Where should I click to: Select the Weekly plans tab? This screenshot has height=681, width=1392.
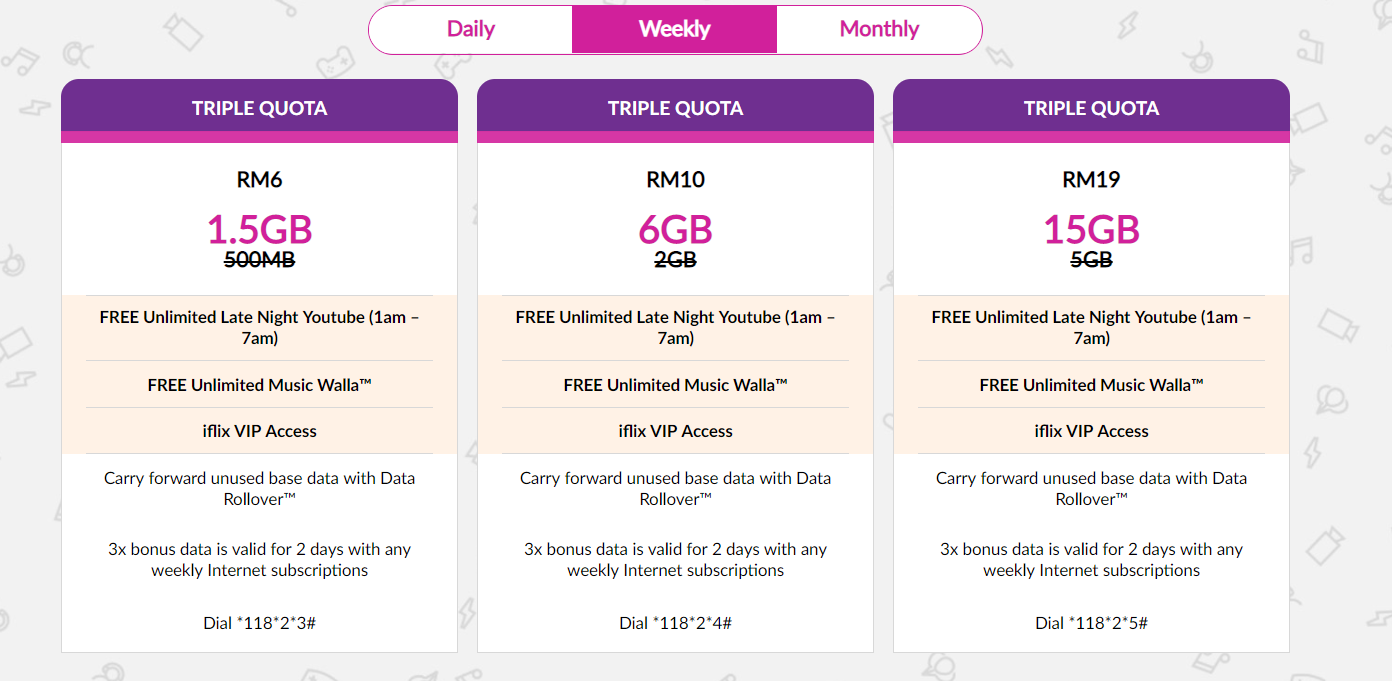click(x=674, y=29)
